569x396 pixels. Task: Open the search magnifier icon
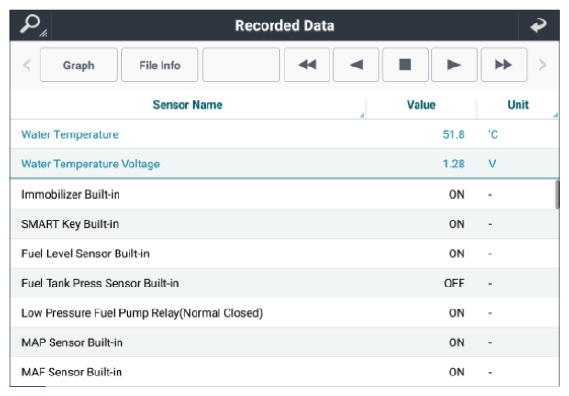(31, 25)
